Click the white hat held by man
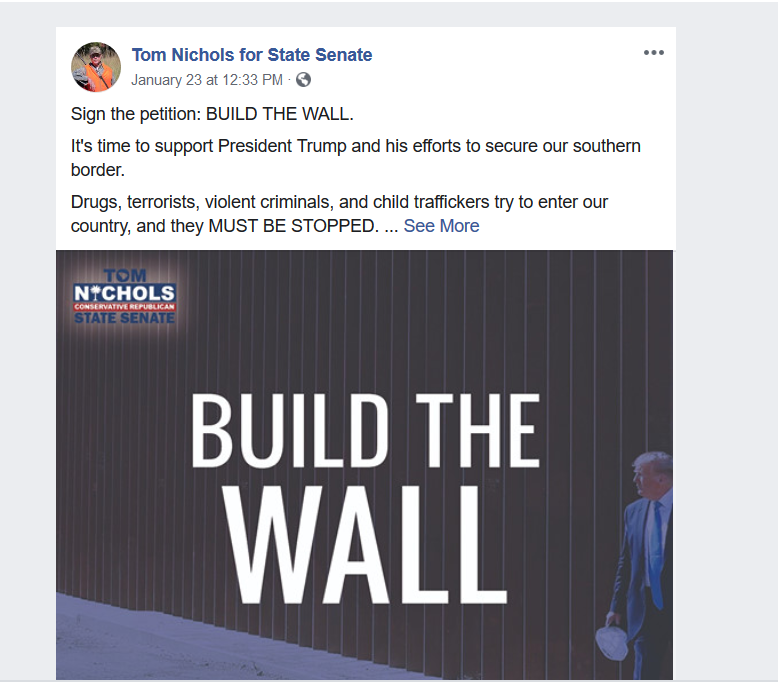 point(611,643)
